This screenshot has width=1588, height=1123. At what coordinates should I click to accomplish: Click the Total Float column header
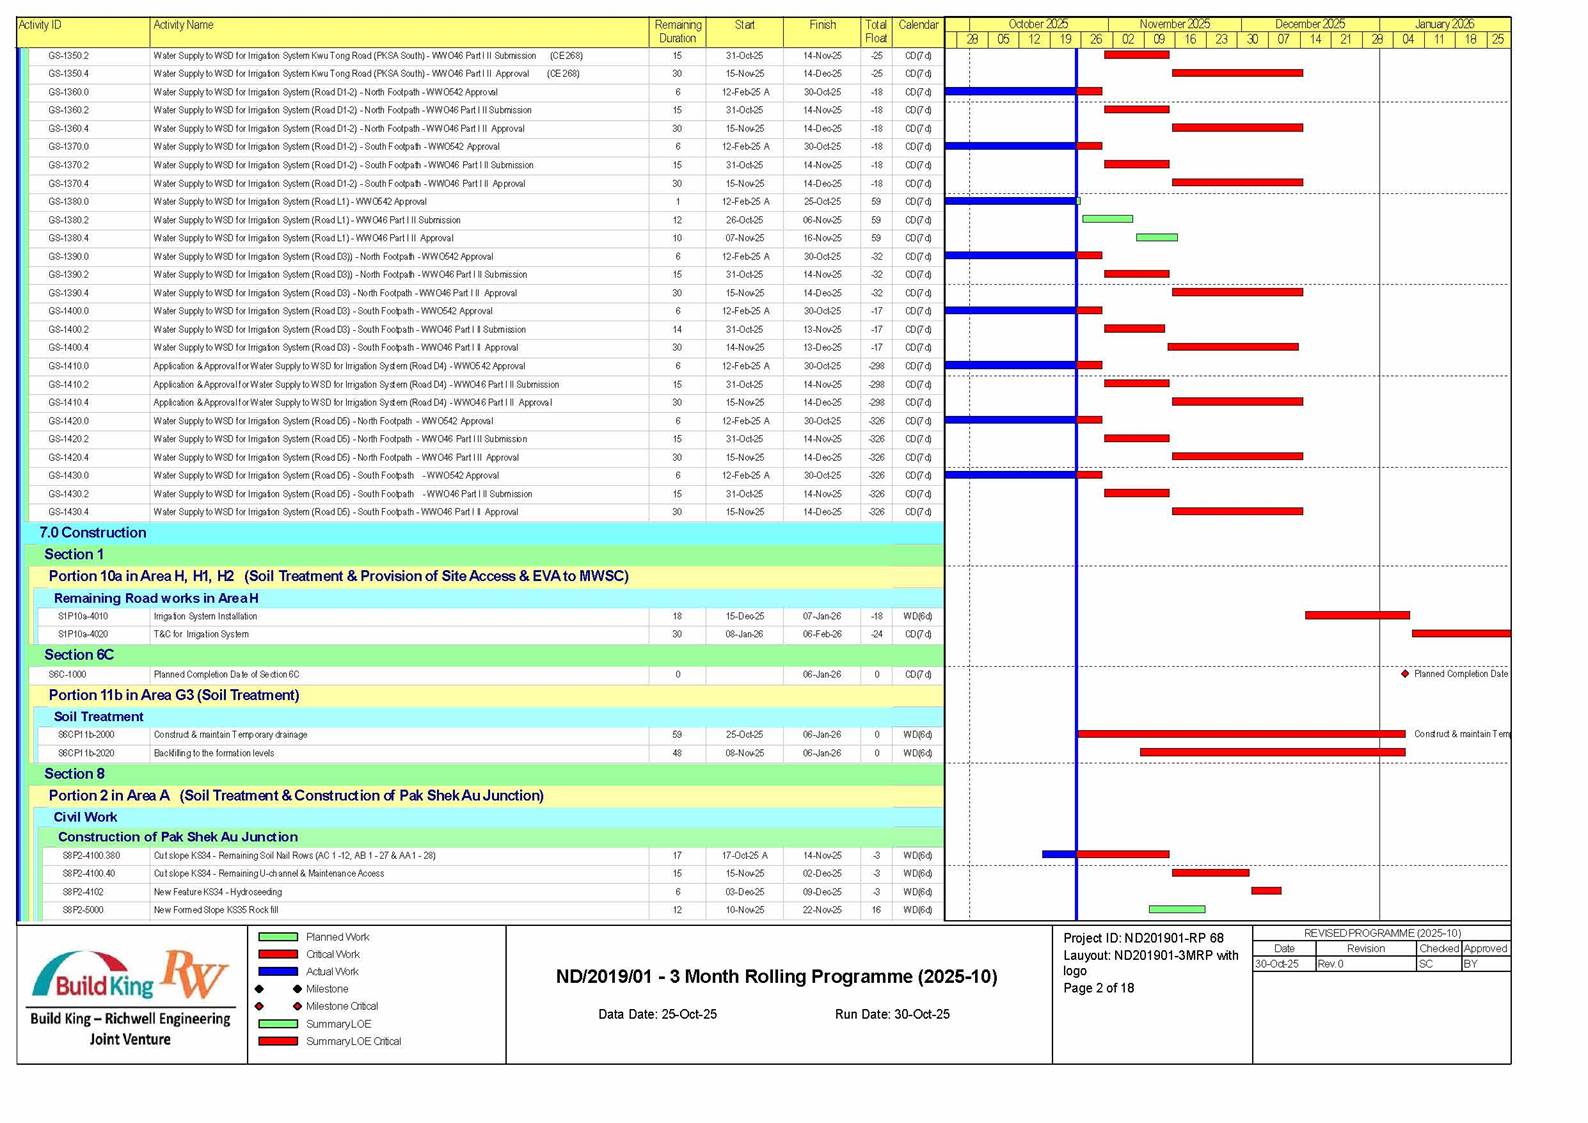(x=876, y=31)
